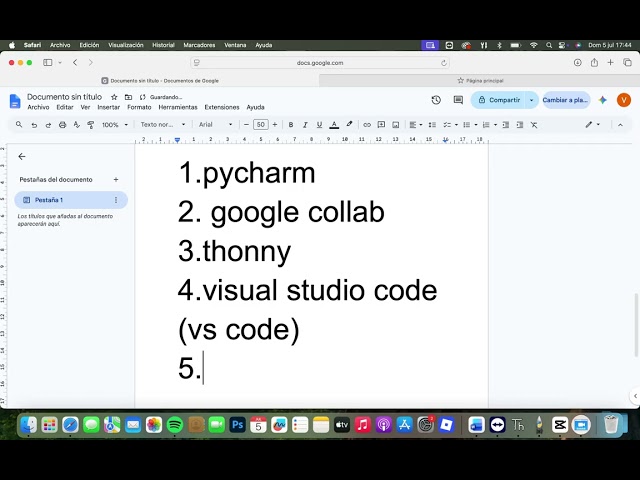Open the Safari share icon

pyautogui.click(x=594, y=62)
